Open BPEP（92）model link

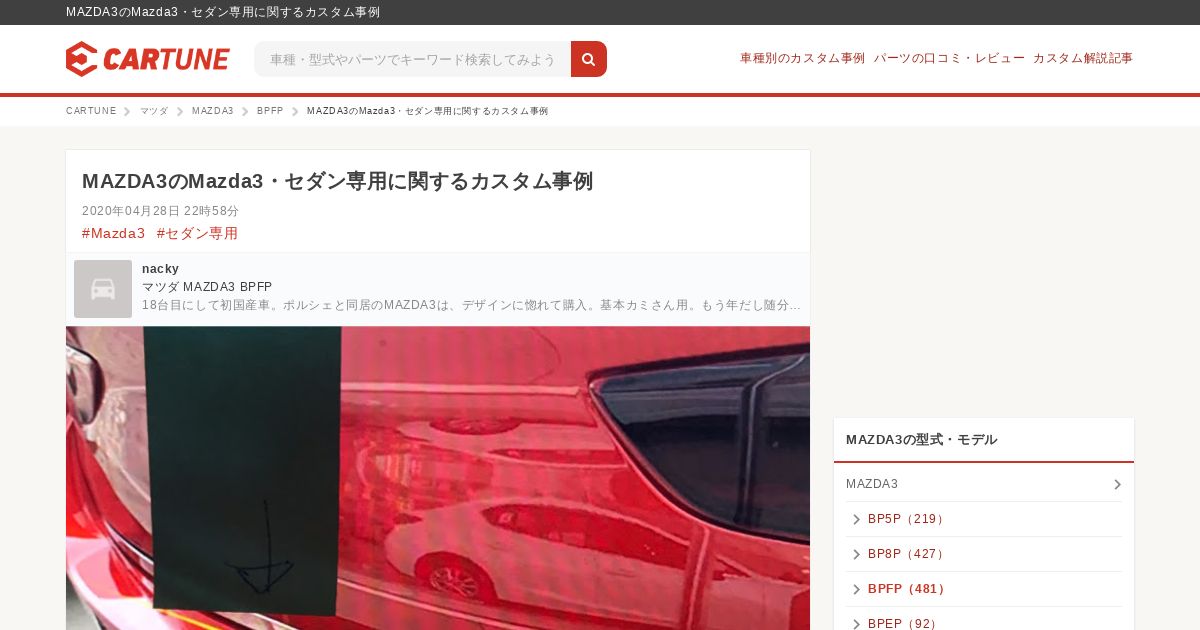(x=904, y=623)
